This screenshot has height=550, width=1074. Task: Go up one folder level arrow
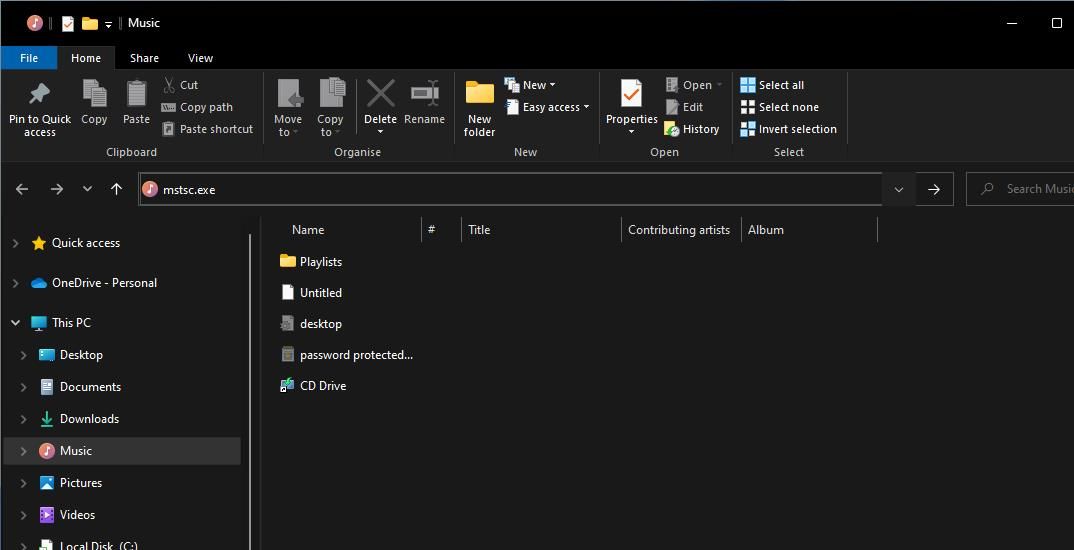tap(116, 189)
